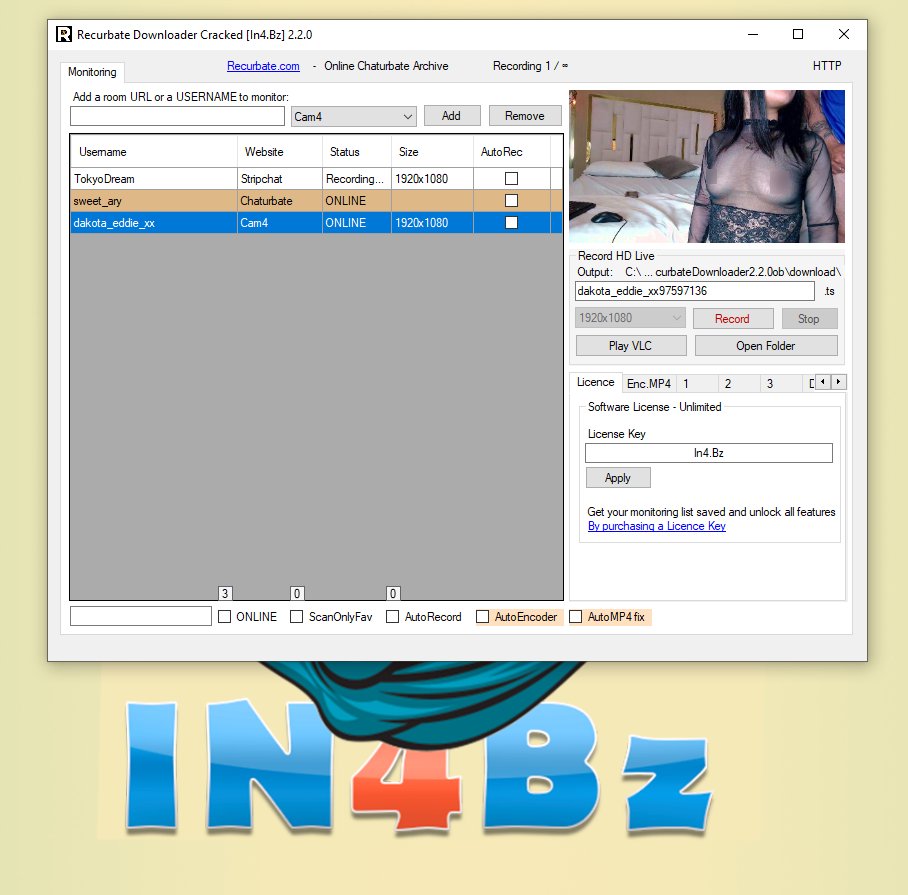This screenshot has width=908, height=895.
Task: Click the room URL or username input field
Action: (177, 116)
